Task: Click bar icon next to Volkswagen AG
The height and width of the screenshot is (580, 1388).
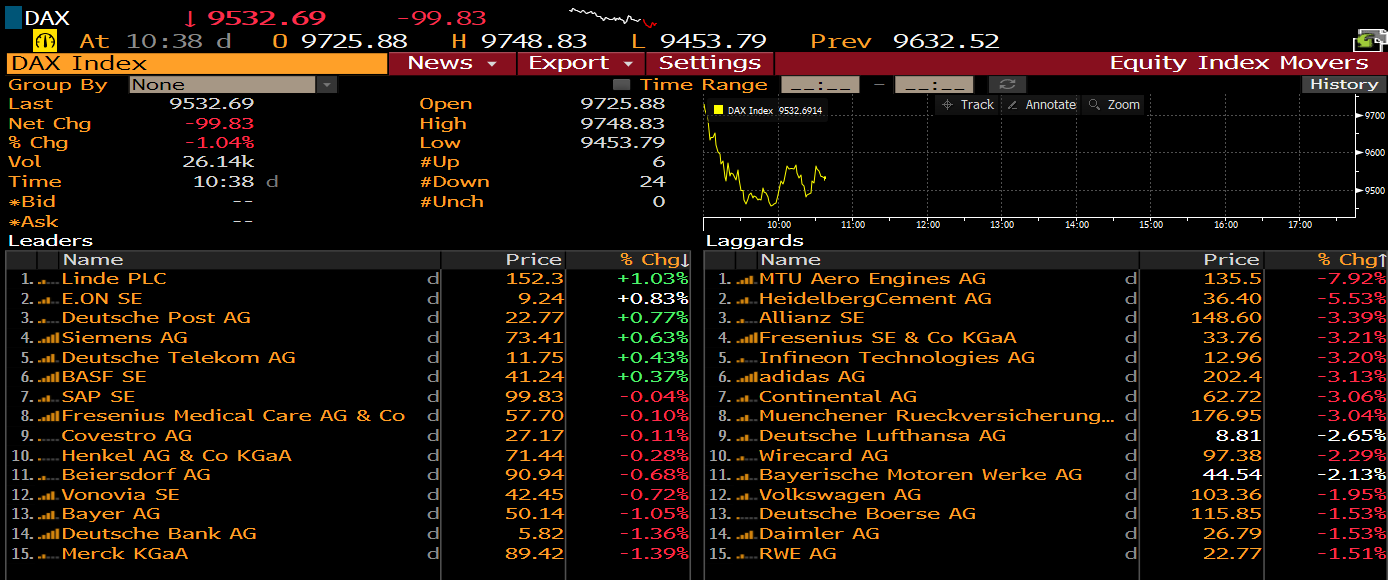Action: pos(746,495)
